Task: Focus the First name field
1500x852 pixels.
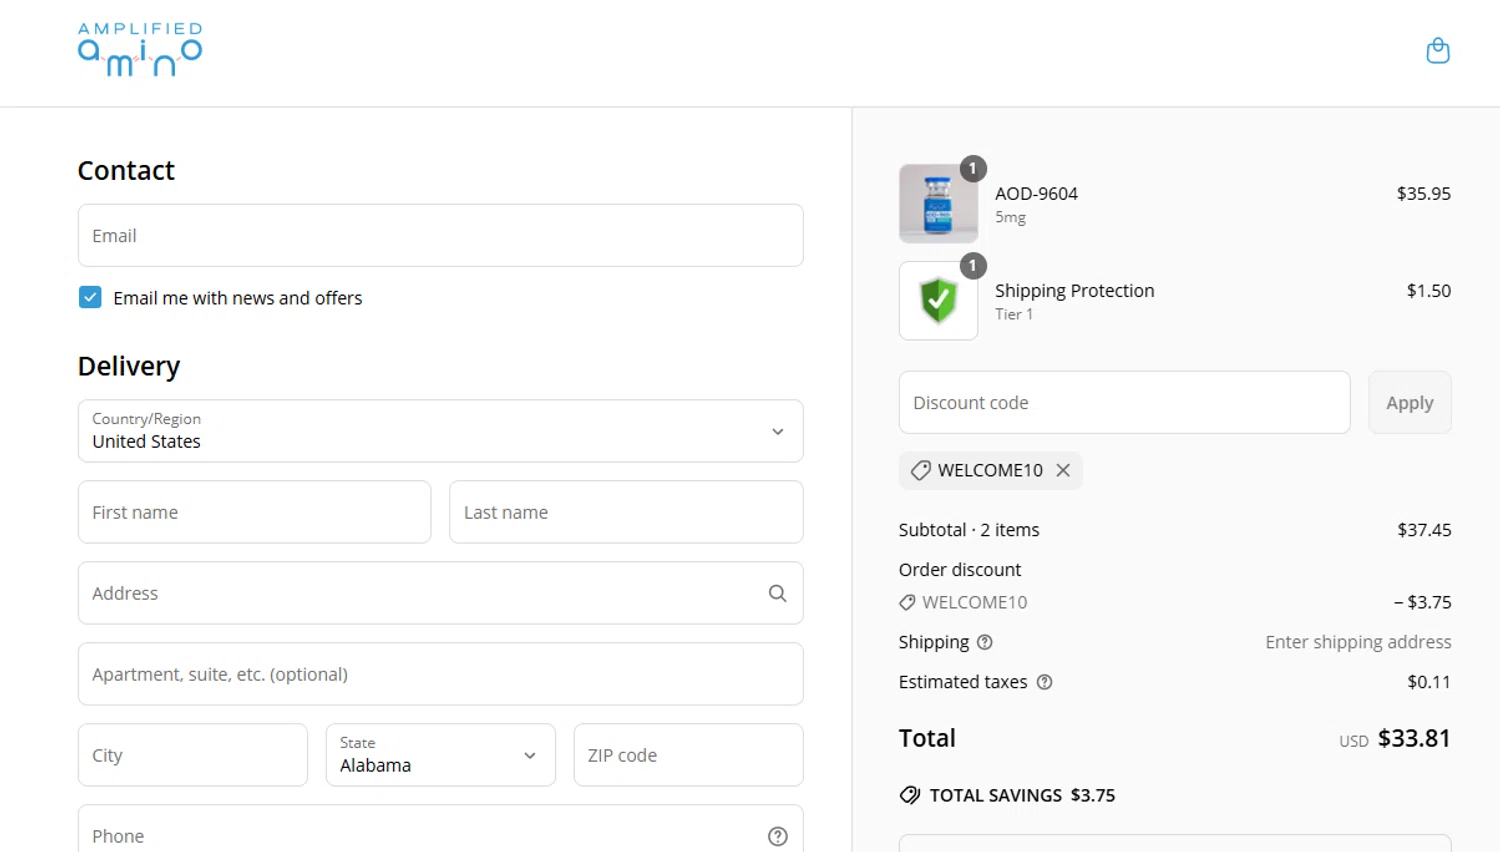Action: click(254, 512)
